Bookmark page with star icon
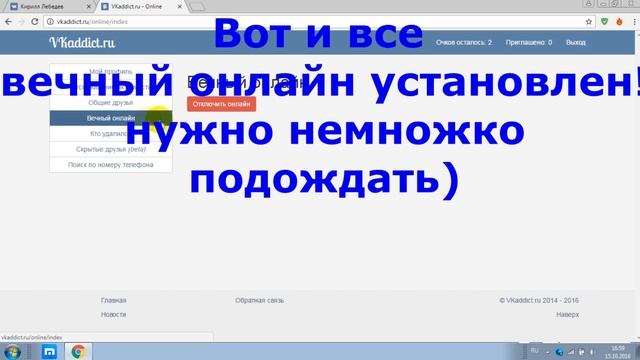The width and height of the screenshot is (640, 360). [589, 22]
